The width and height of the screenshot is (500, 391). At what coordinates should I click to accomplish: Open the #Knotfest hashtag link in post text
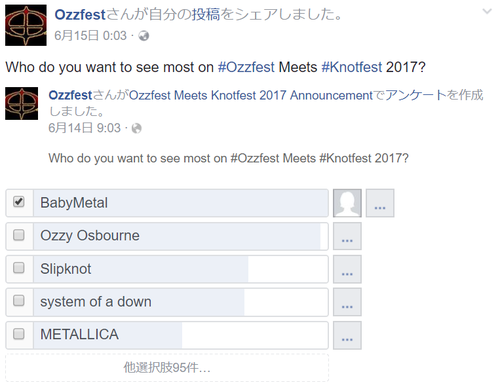pyautogui.click(x=352, y=67)
